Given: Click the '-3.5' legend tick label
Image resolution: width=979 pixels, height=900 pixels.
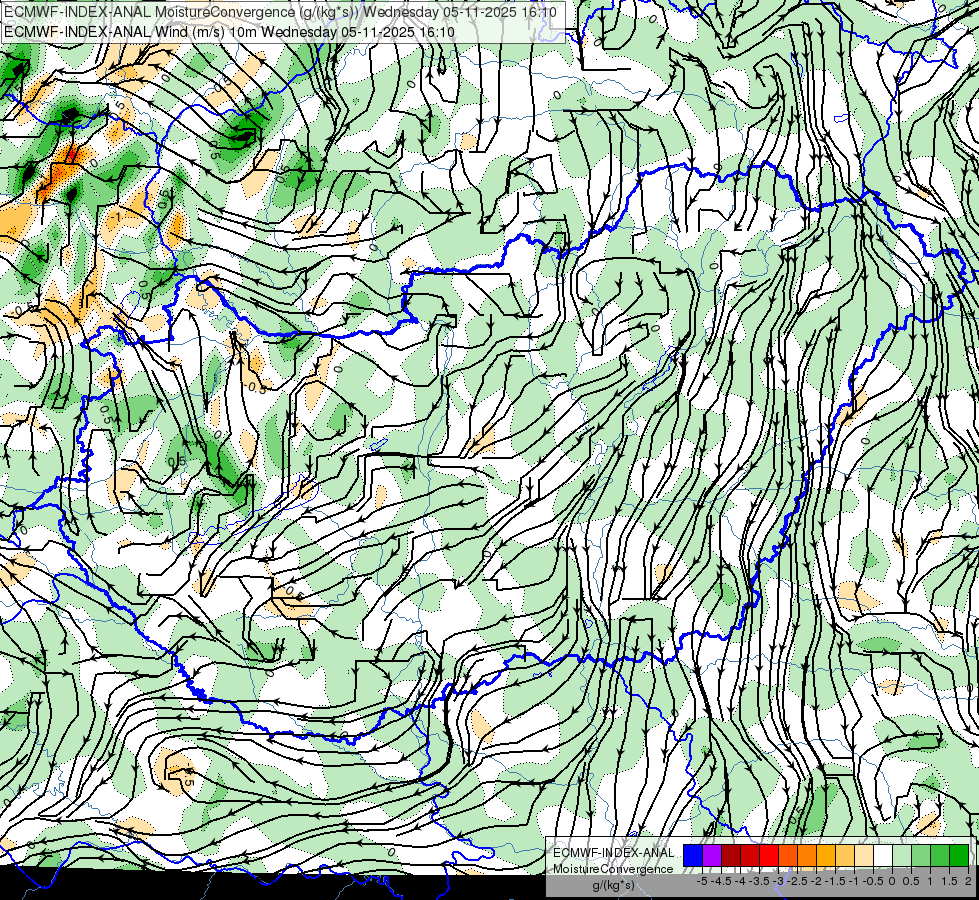Looking at the screenshot, I should click(x=759, y=881).
